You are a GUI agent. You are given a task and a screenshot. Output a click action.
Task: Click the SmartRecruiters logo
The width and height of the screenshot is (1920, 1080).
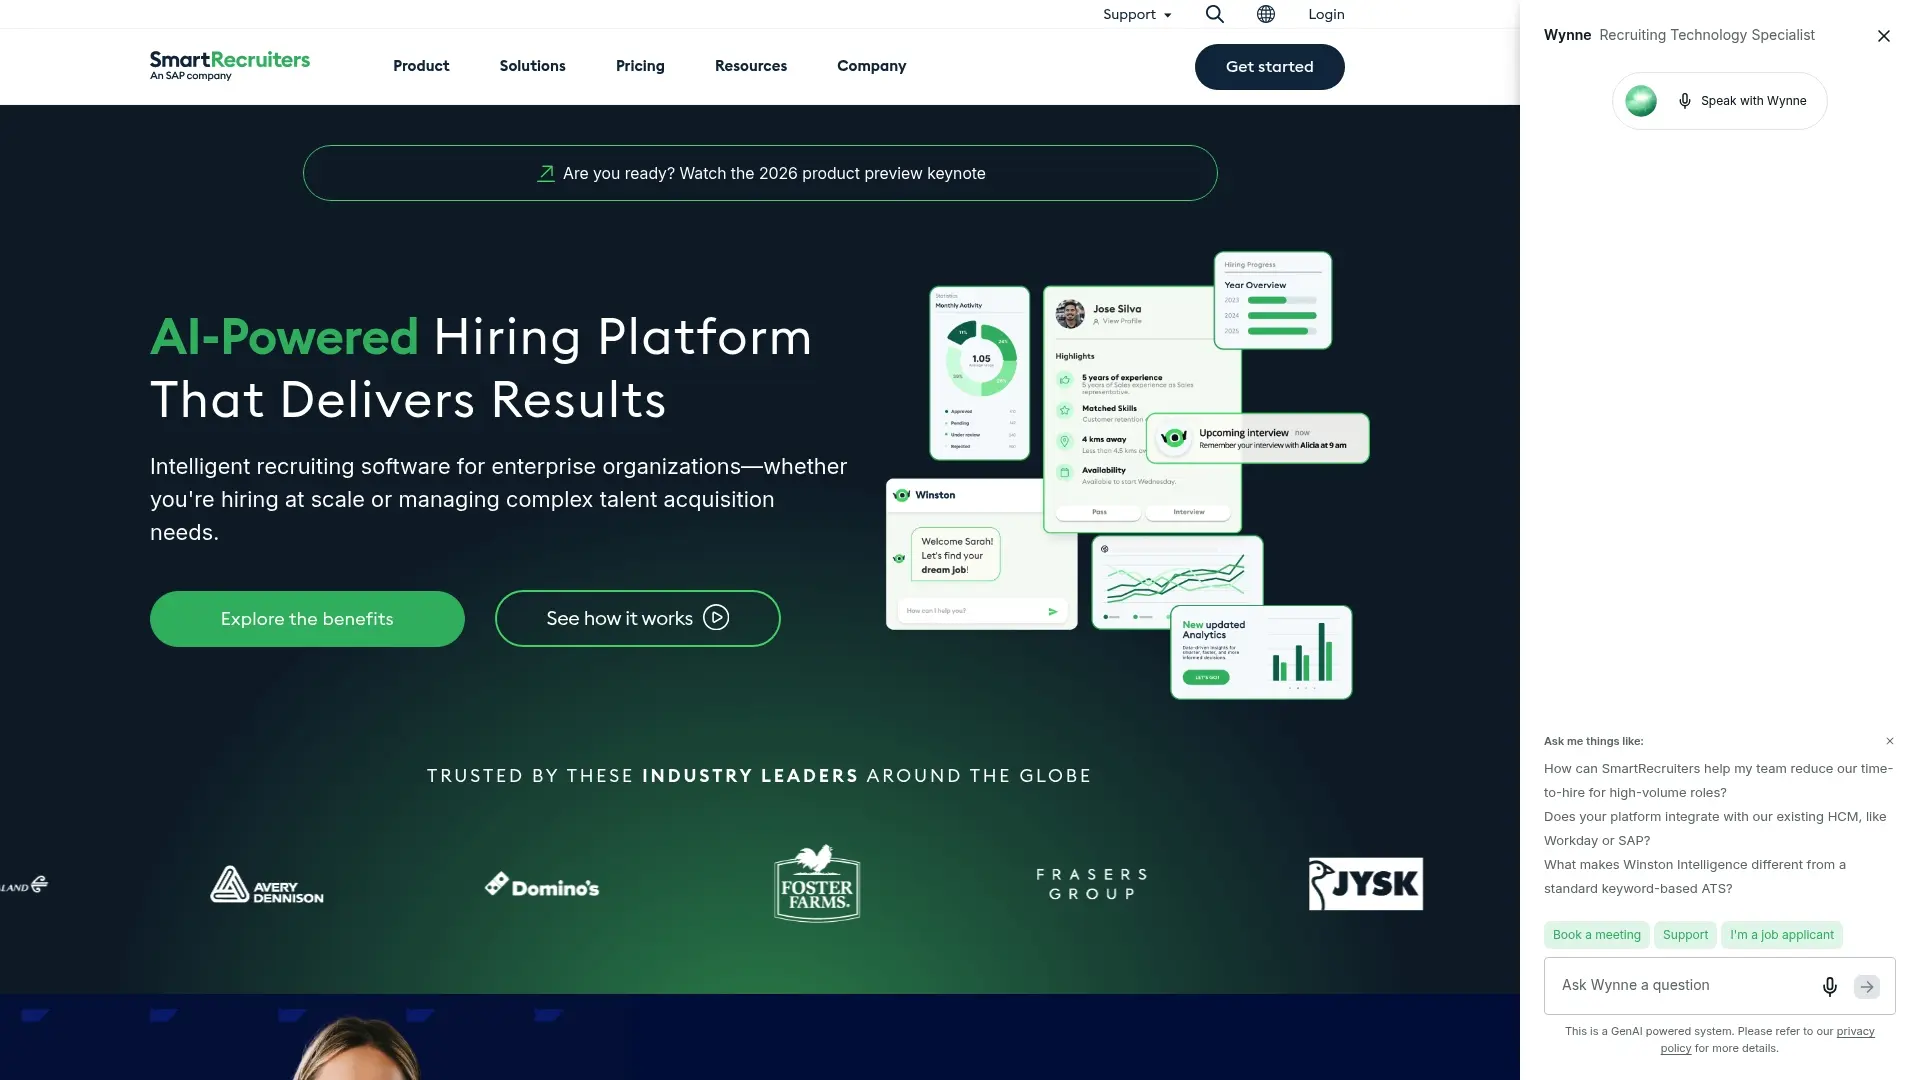(x=230, y=65)
